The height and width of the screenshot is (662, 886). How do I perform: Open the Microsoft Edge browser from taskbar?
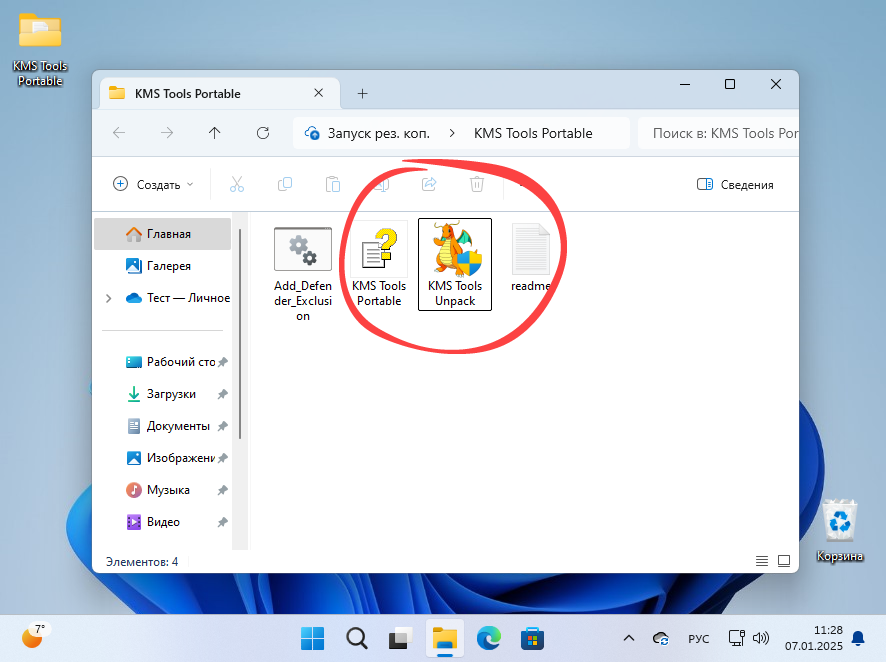point(488,638)
